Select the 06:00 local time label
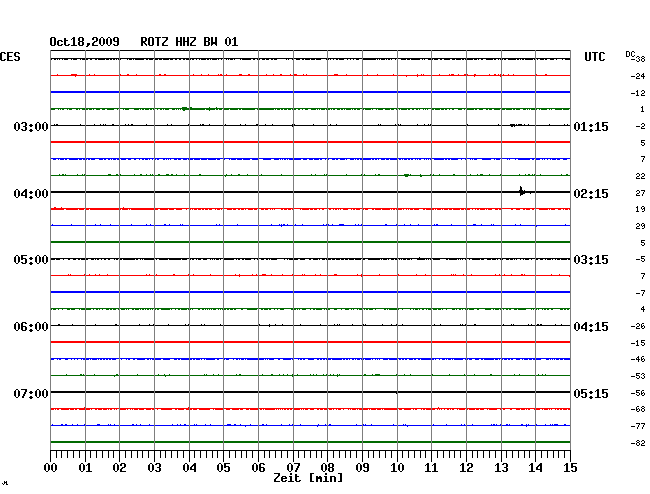The image size is (650, 494). pos(31,327)
